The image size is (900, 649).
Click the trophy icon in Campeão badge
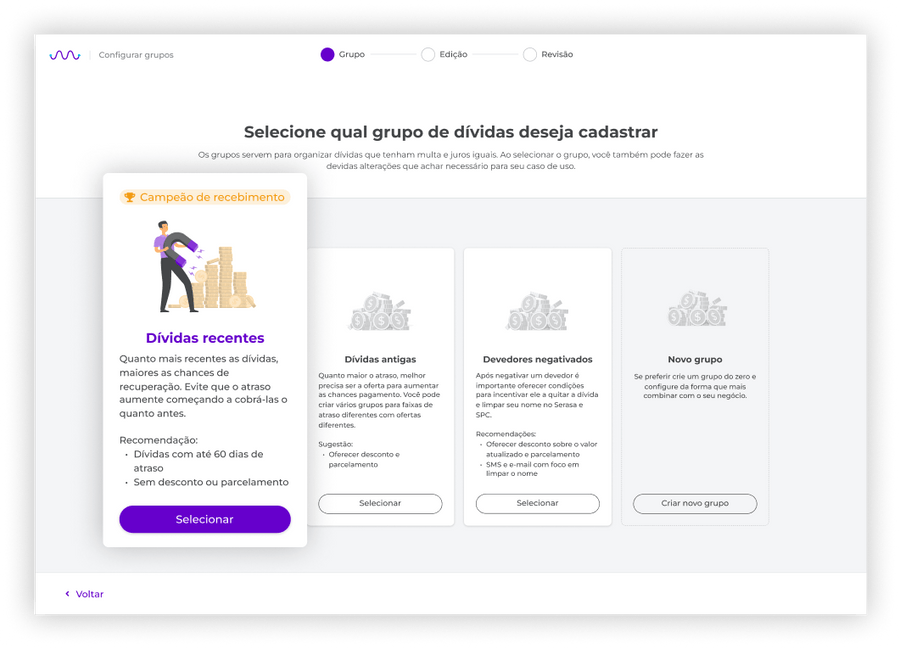click(x=130, y=197)
